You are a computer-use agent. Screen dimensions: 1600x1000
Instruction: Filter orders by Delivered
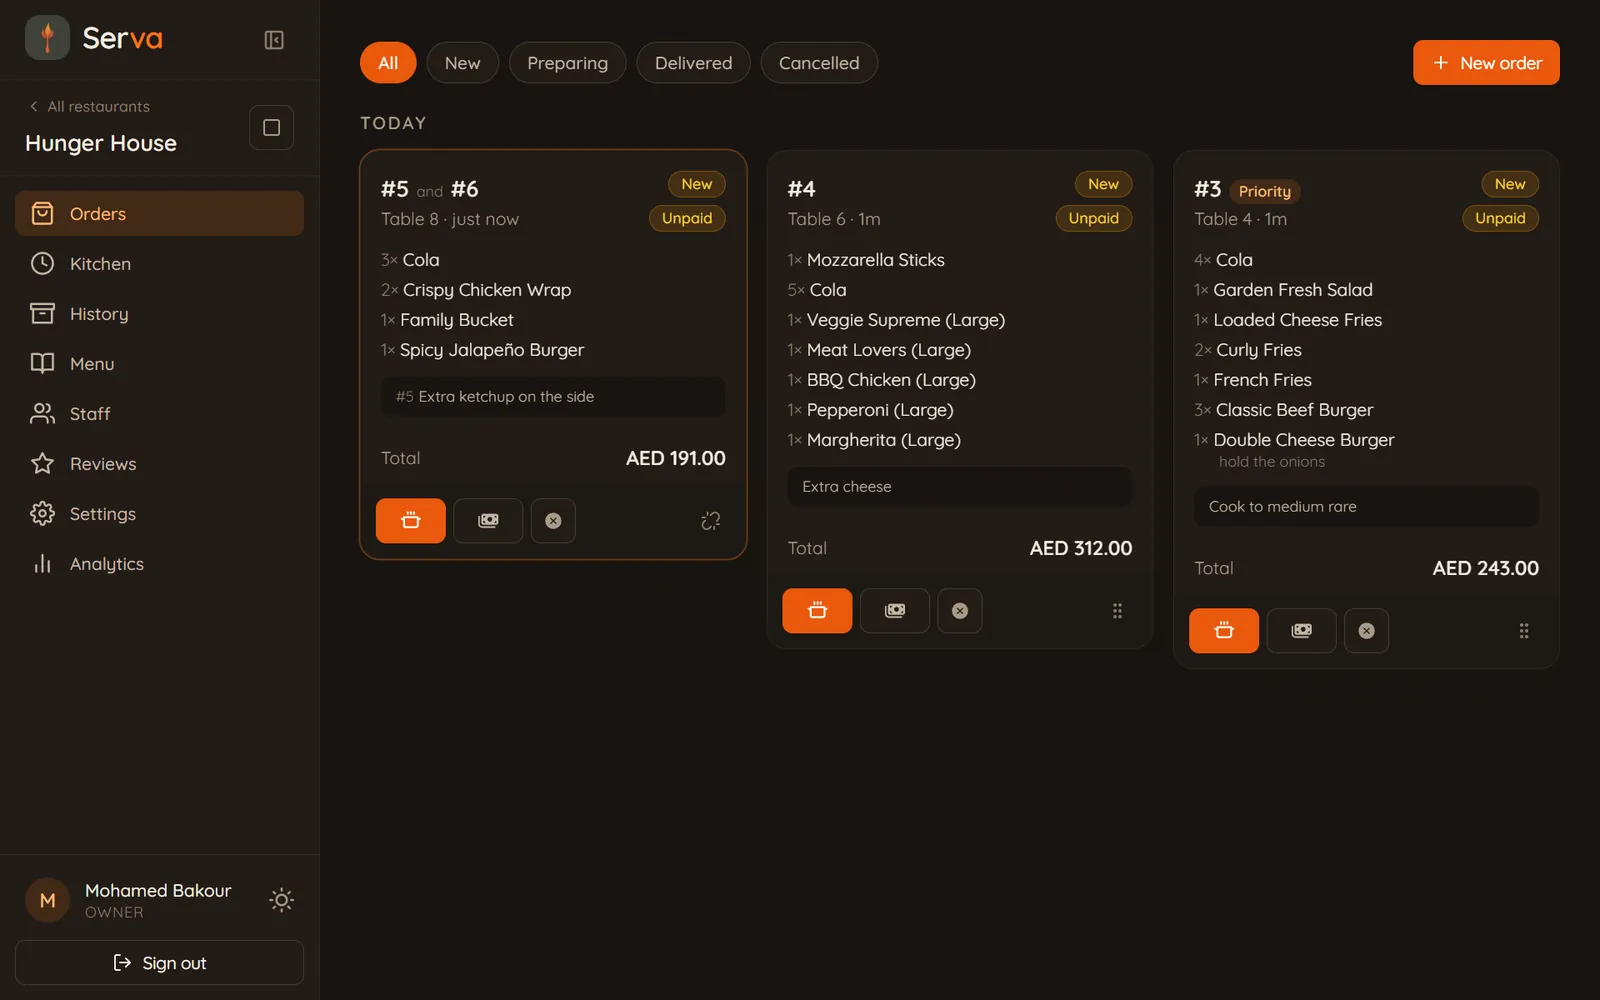click(x=693, y=63)
